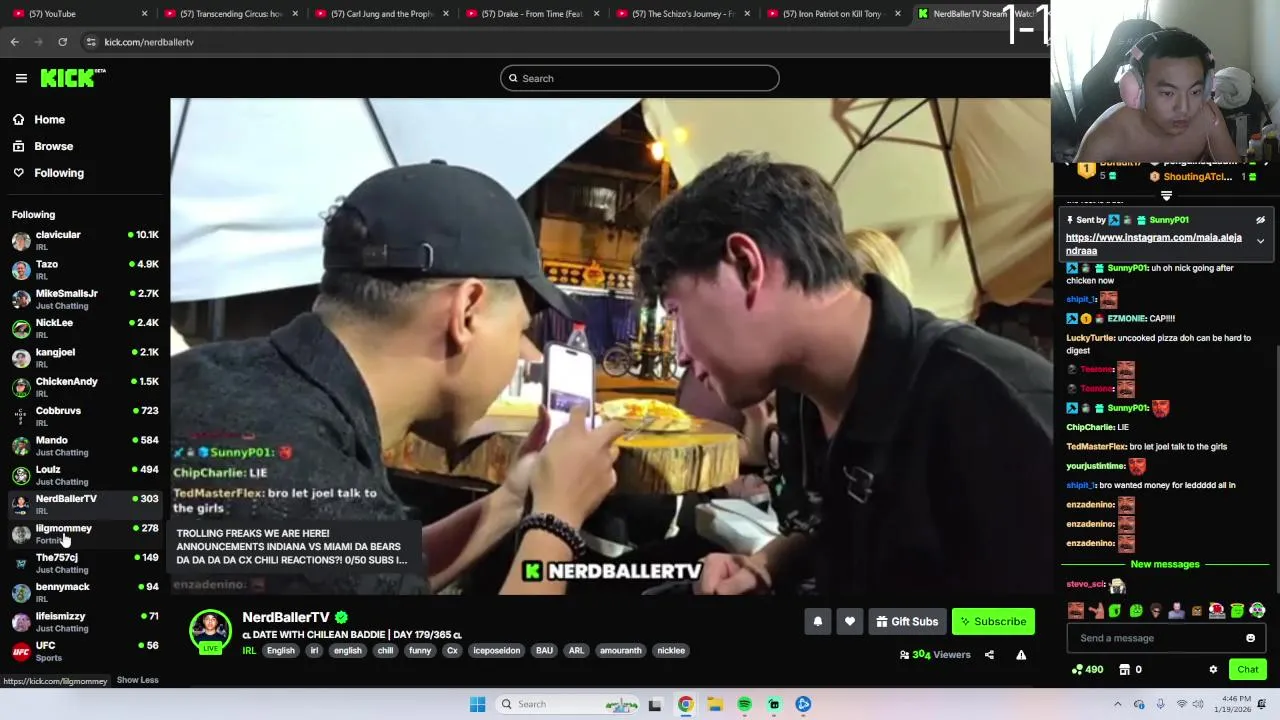This screenshot has width=1280, height=720.
Task: Open the Kick hamburger menu
Action: pyautogui.click(x=21, y=78)
